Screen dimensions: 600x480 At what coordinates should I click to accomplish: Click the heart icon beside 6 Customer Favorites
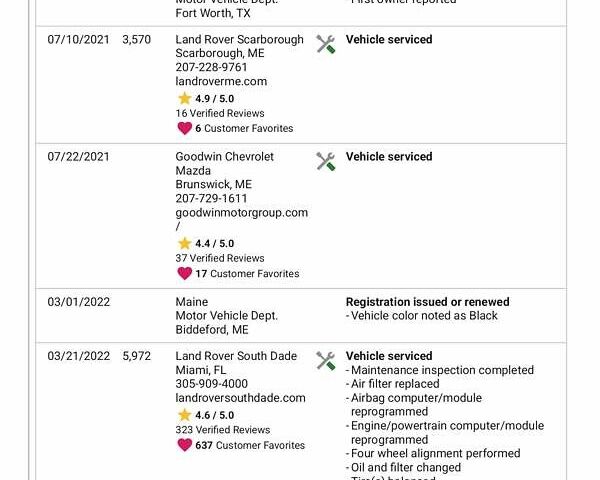pos(184,128)
